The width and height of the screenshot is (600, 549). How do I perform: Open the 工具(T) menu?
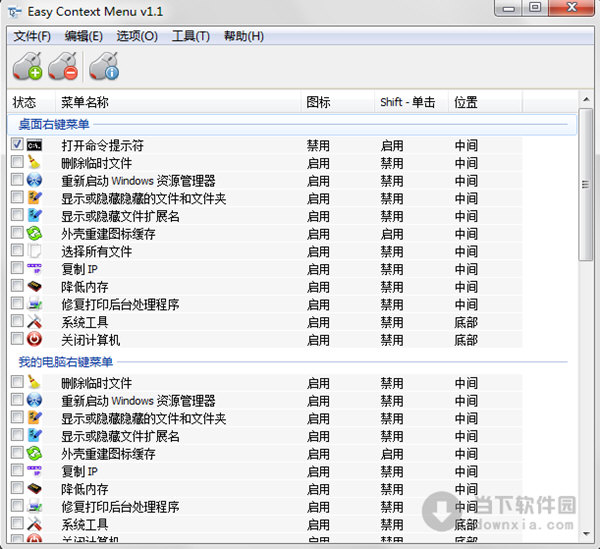pyautogui.click(x=191, y=36)
